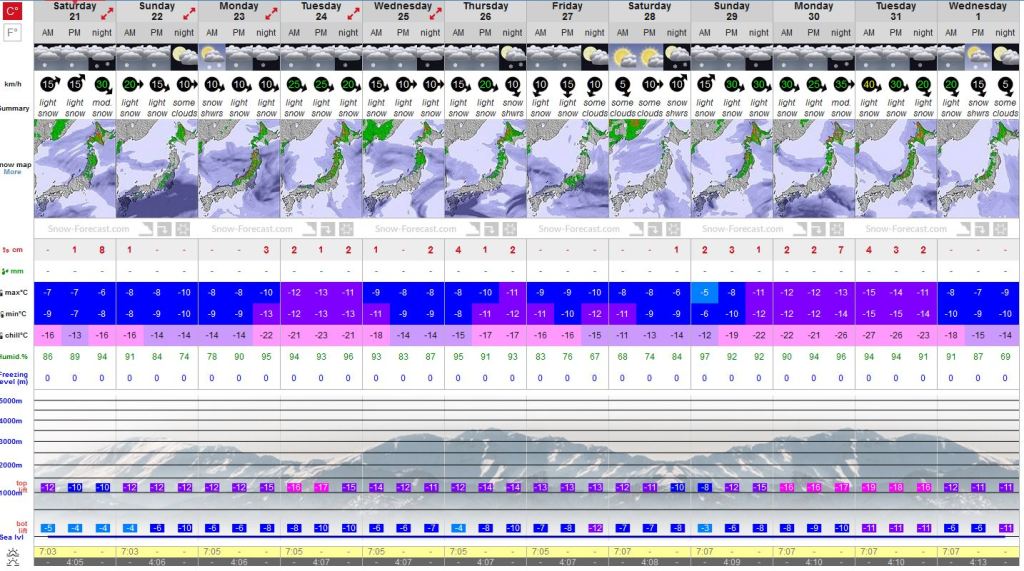
Task: Click the light blue -5 max temperature cell
Action: click(705, 292)
